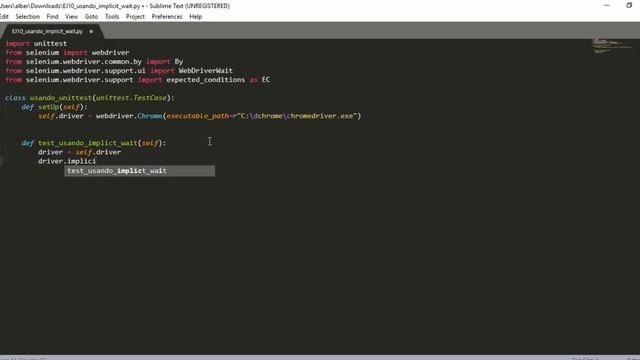640x360 pixels.
Task: Click 'def test_usando_implict_wait(self):' line
Action: tap(94, 143)
